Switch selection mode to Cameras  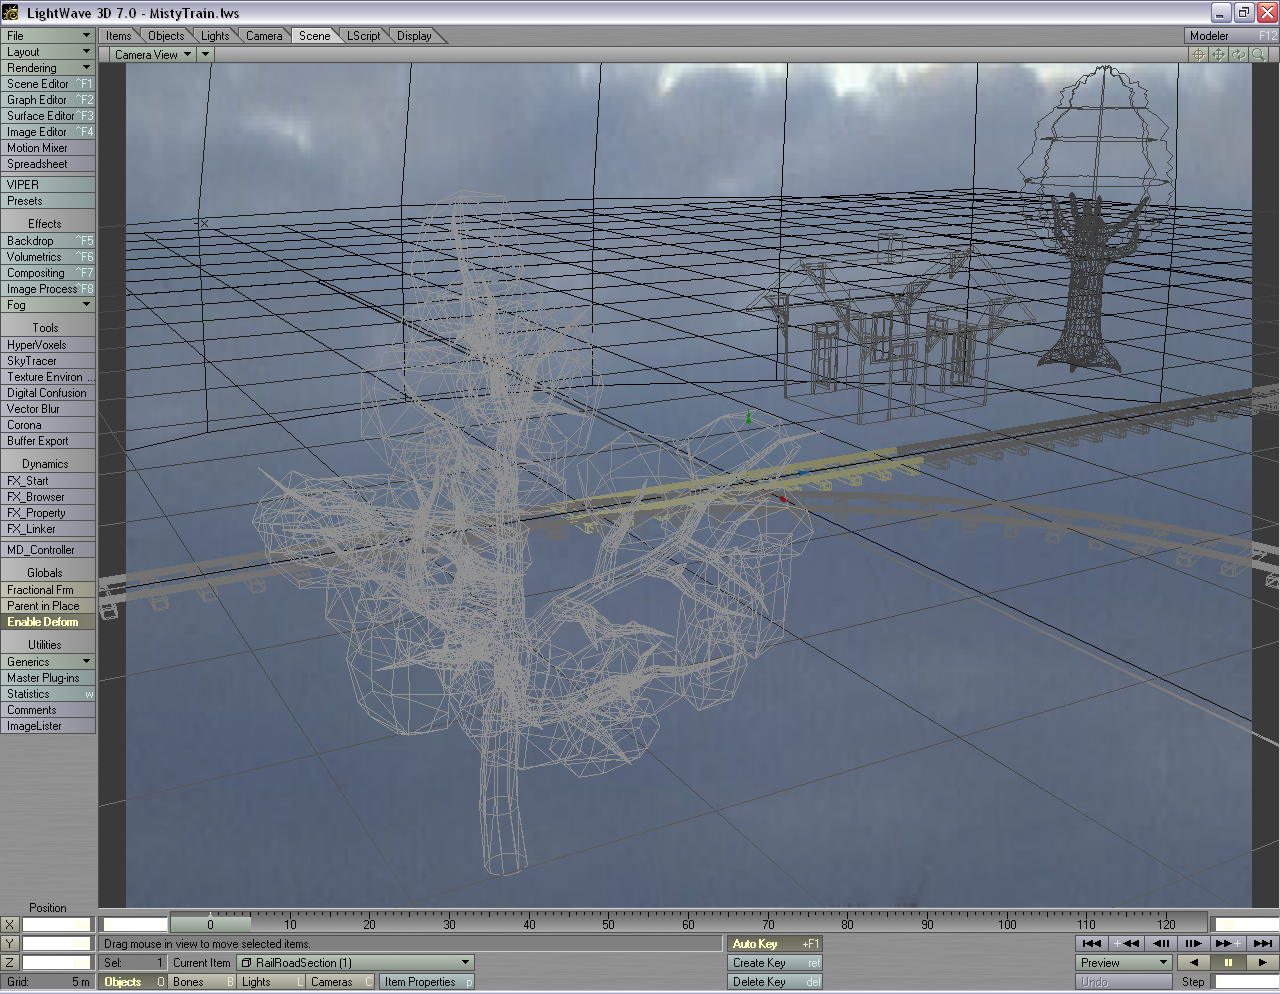tap(340, 982)
